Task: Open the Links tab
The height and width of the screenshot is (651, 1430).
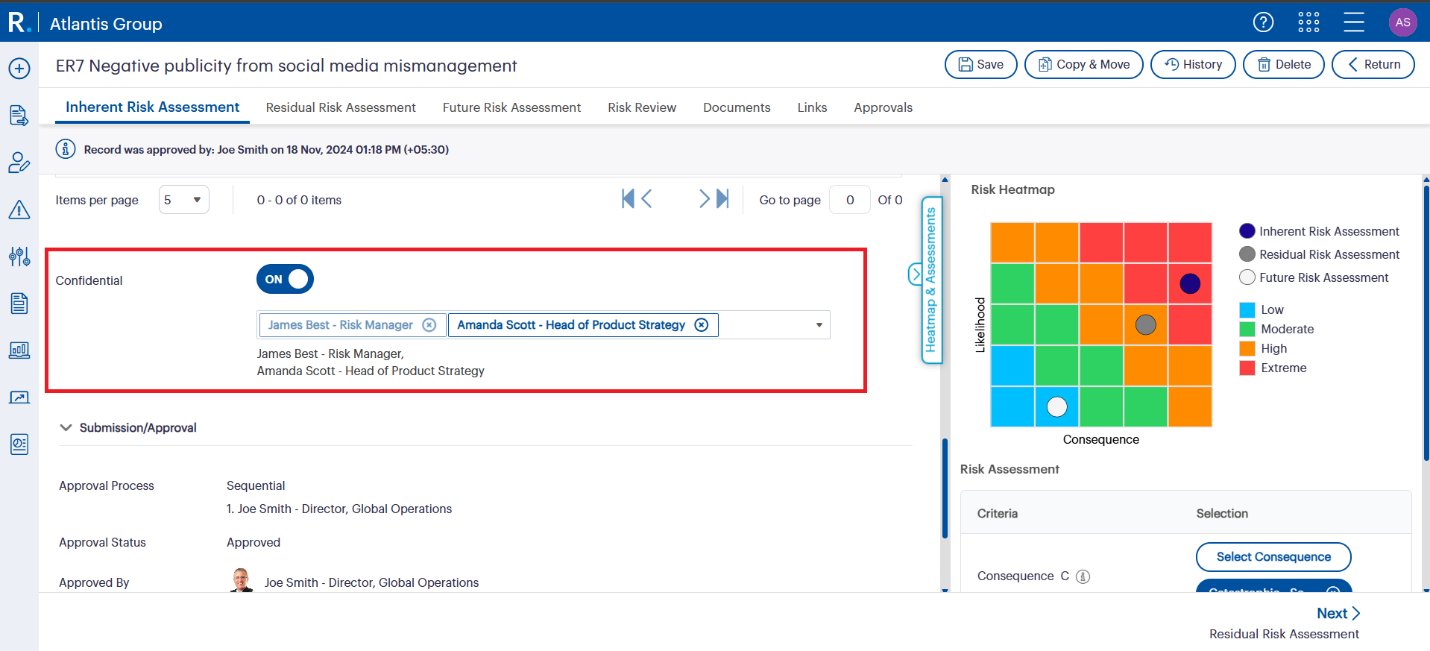Action: tap(812, 107)
